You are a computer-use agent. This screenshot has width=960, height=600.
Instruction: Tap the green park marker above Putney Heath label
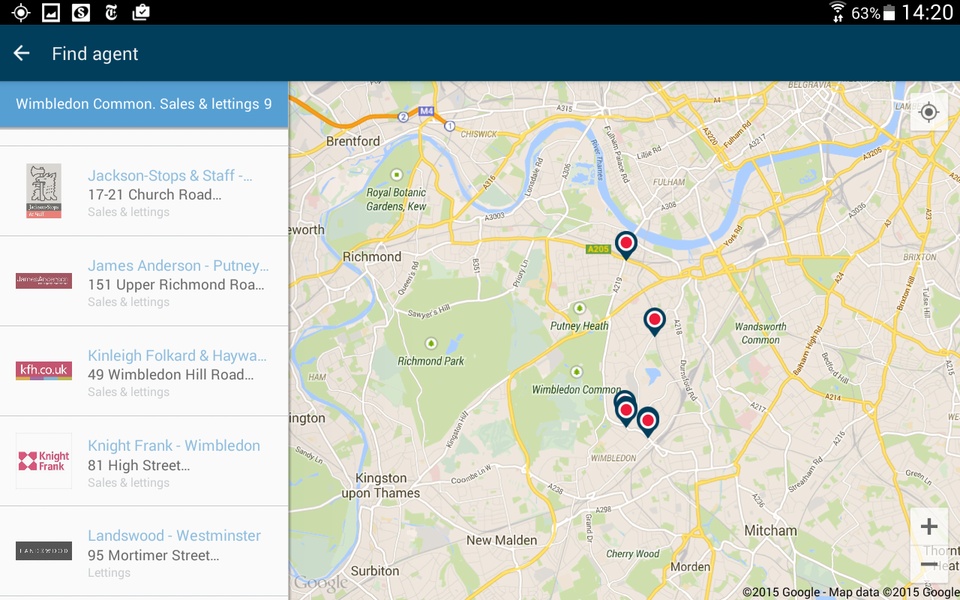click(579, 308)
